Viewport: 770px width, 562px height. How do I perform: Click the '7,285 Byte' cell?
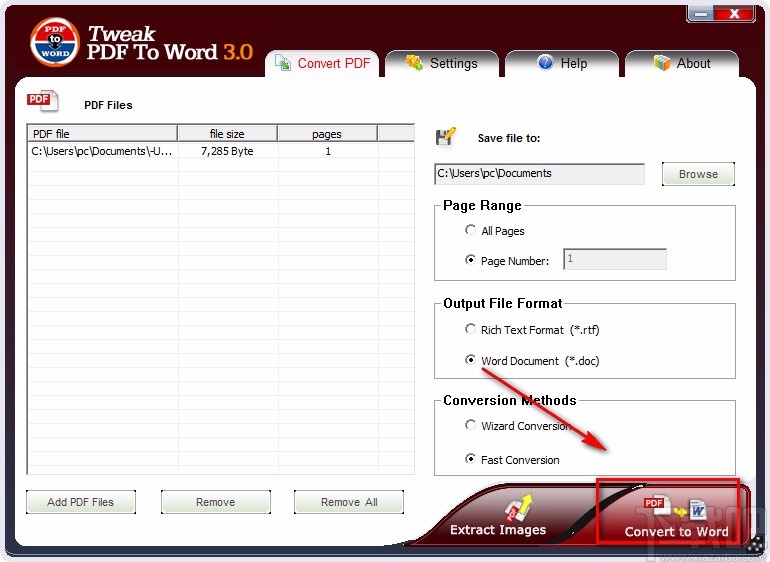(227, 151)
